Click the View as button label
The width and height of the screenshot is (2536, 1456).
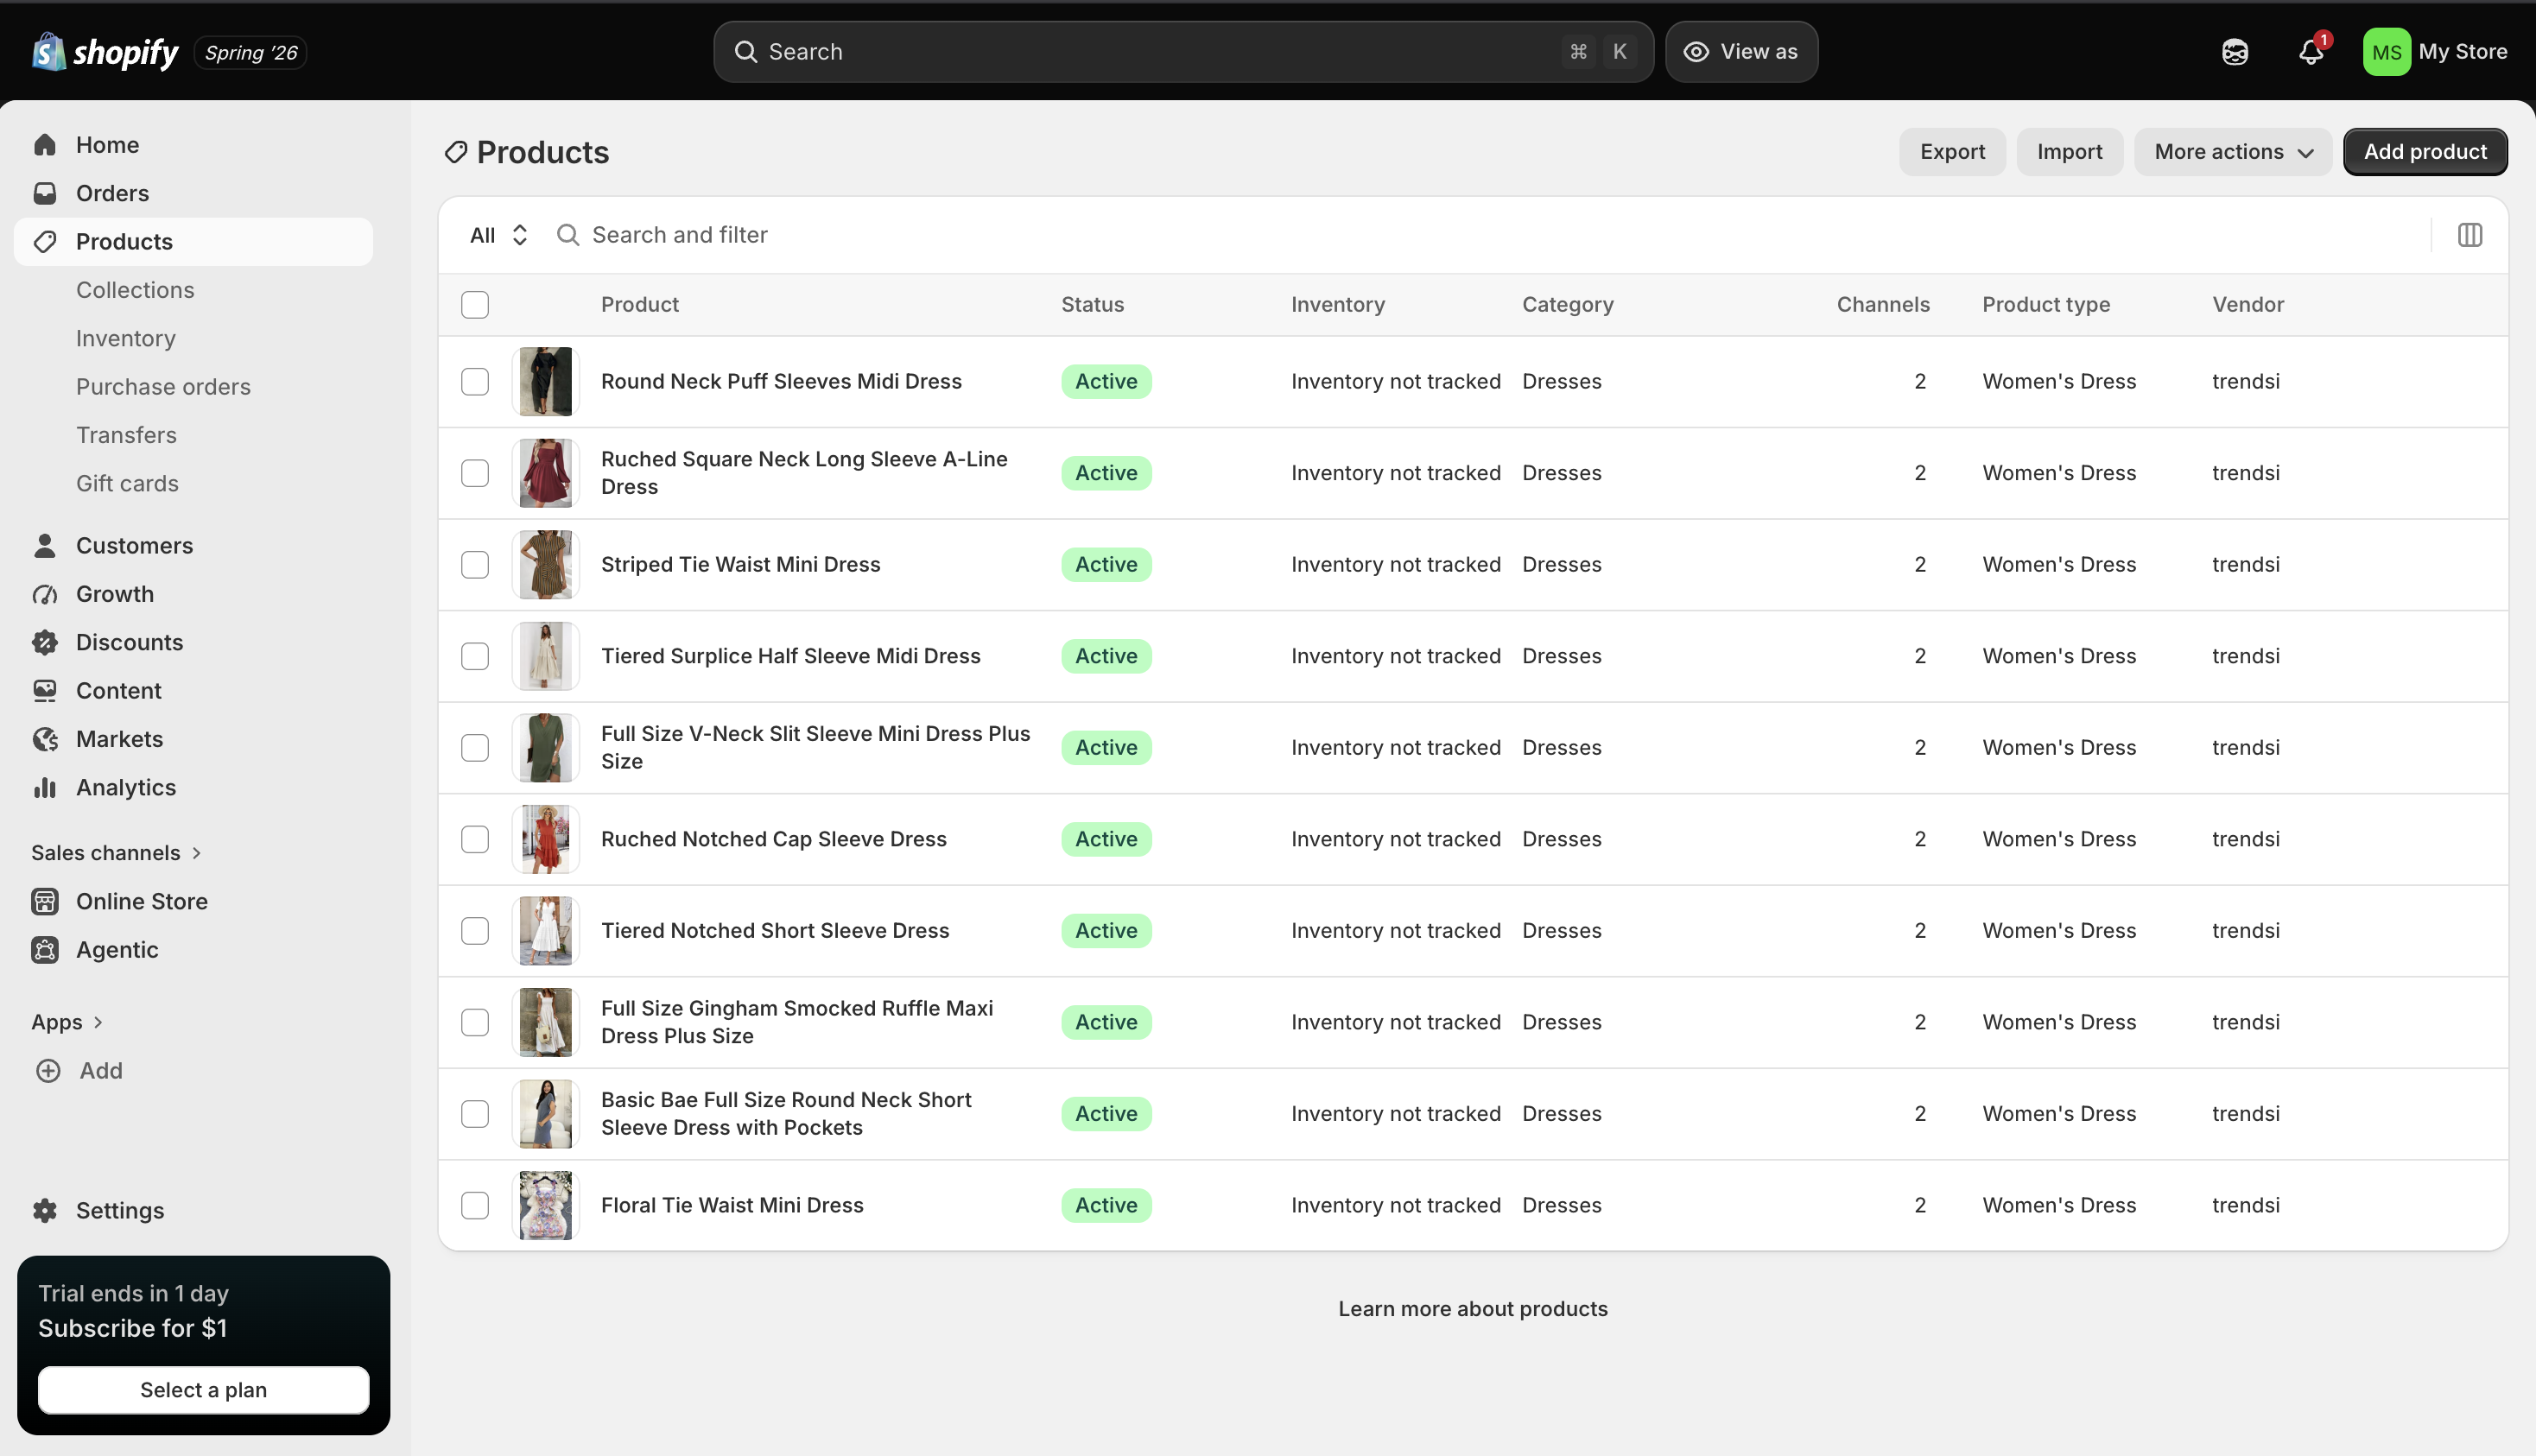(x=1758, y=52)
